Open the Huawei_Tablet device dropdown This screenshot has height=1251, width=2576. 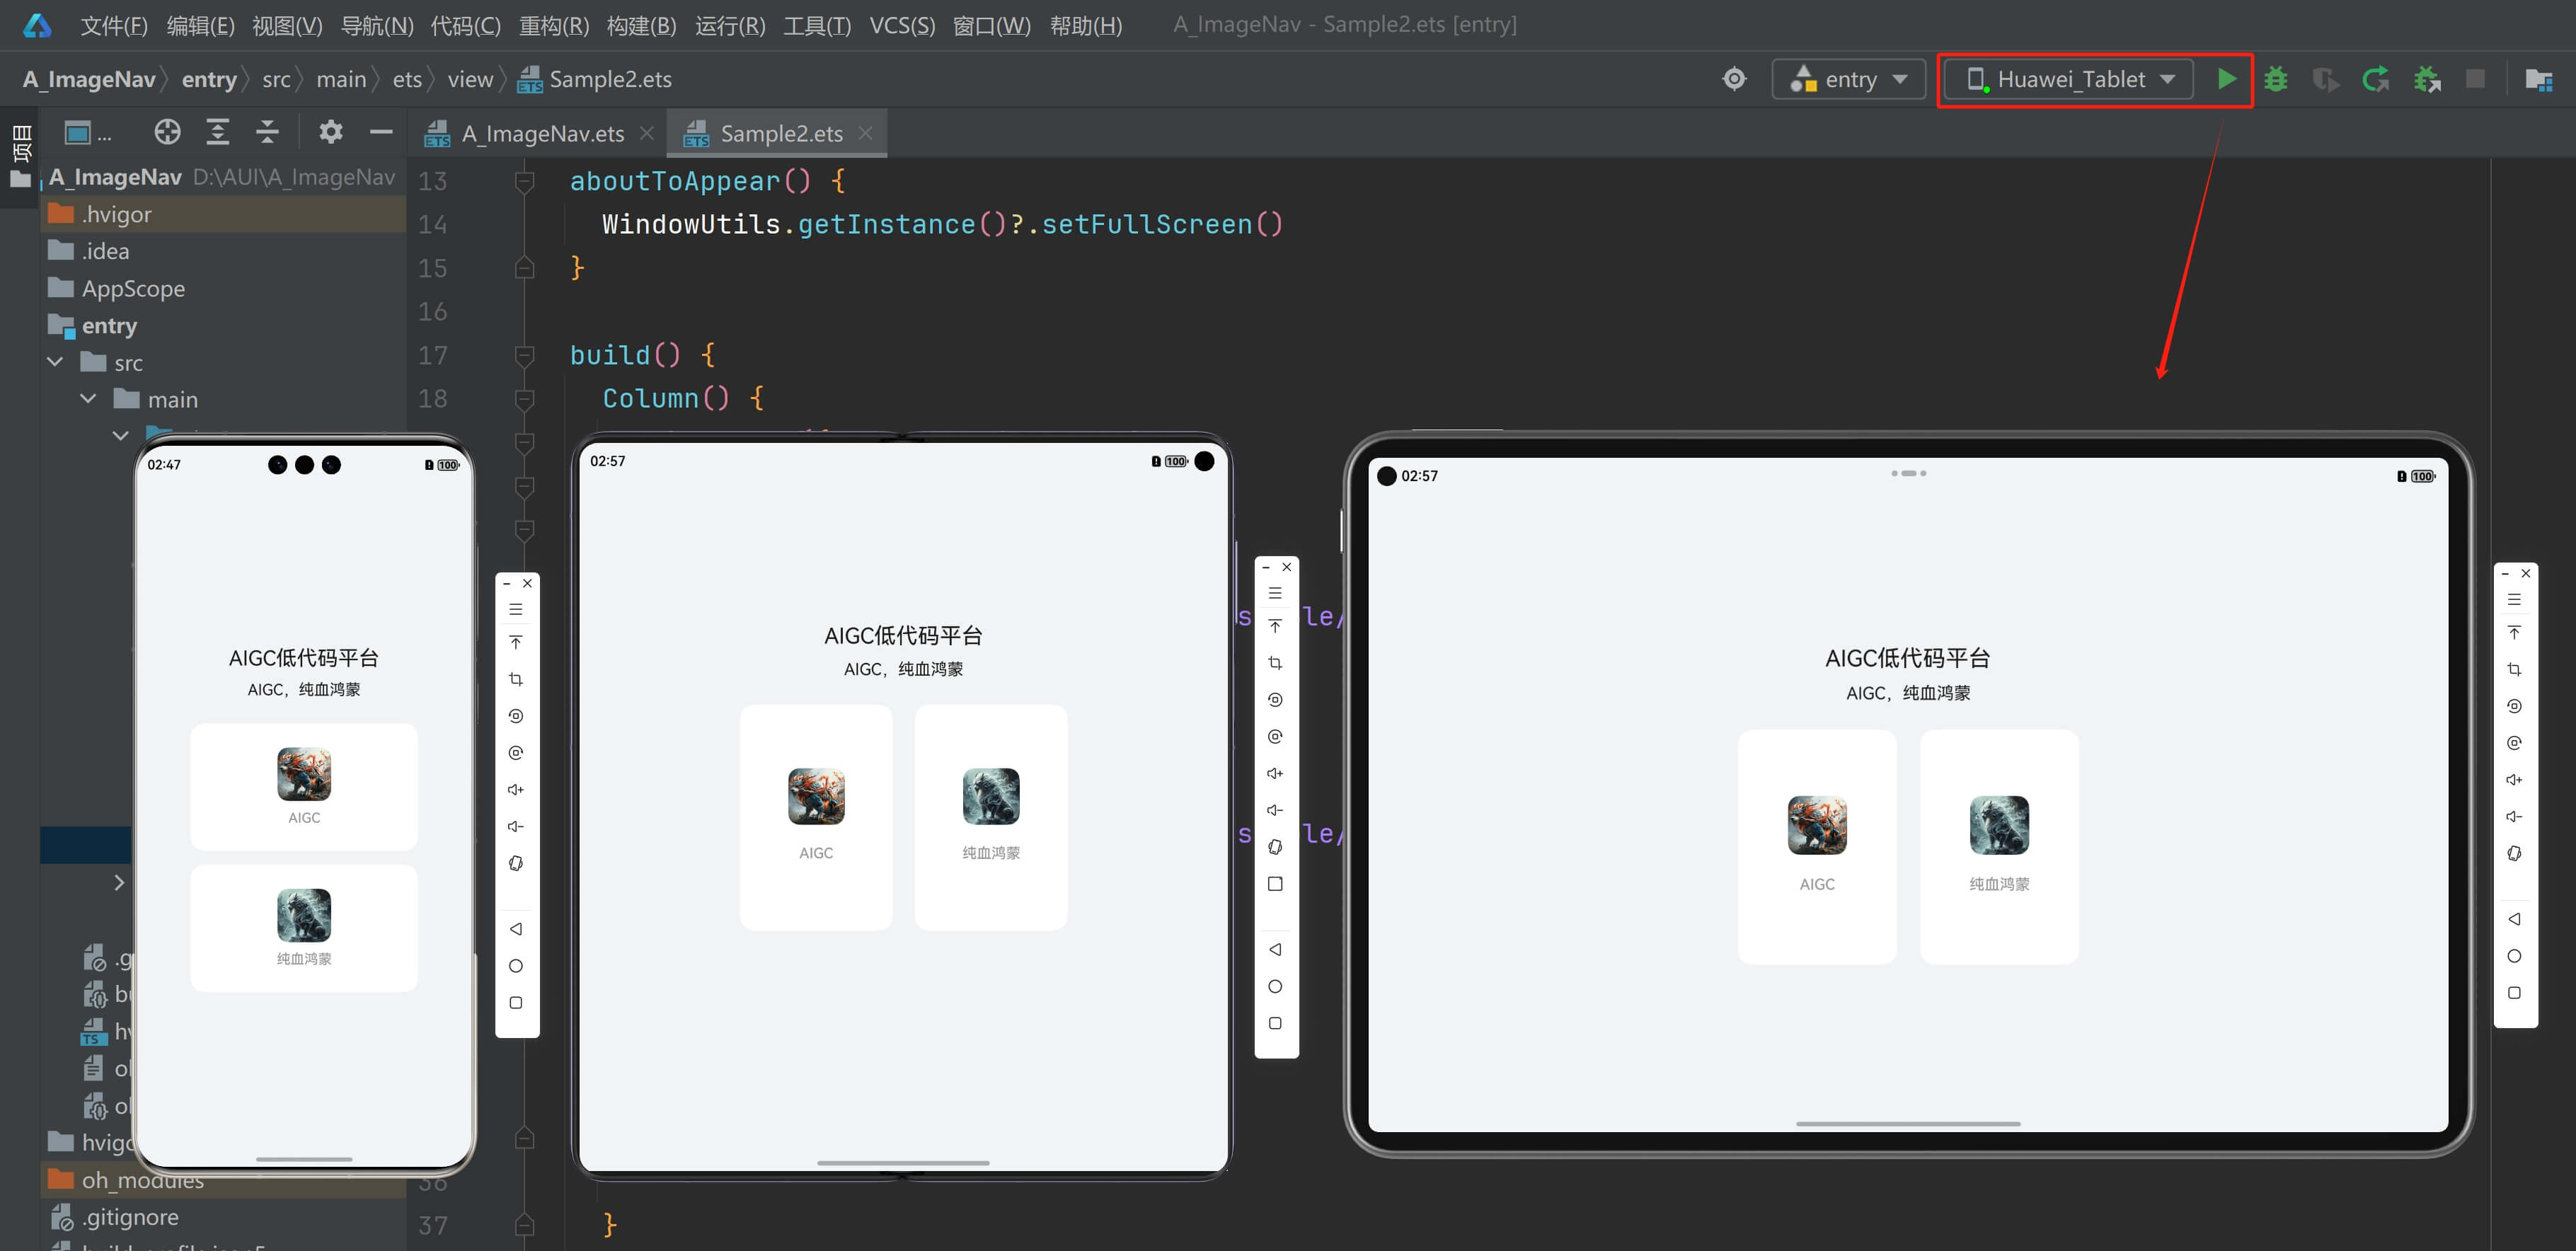pos(2070,79)
